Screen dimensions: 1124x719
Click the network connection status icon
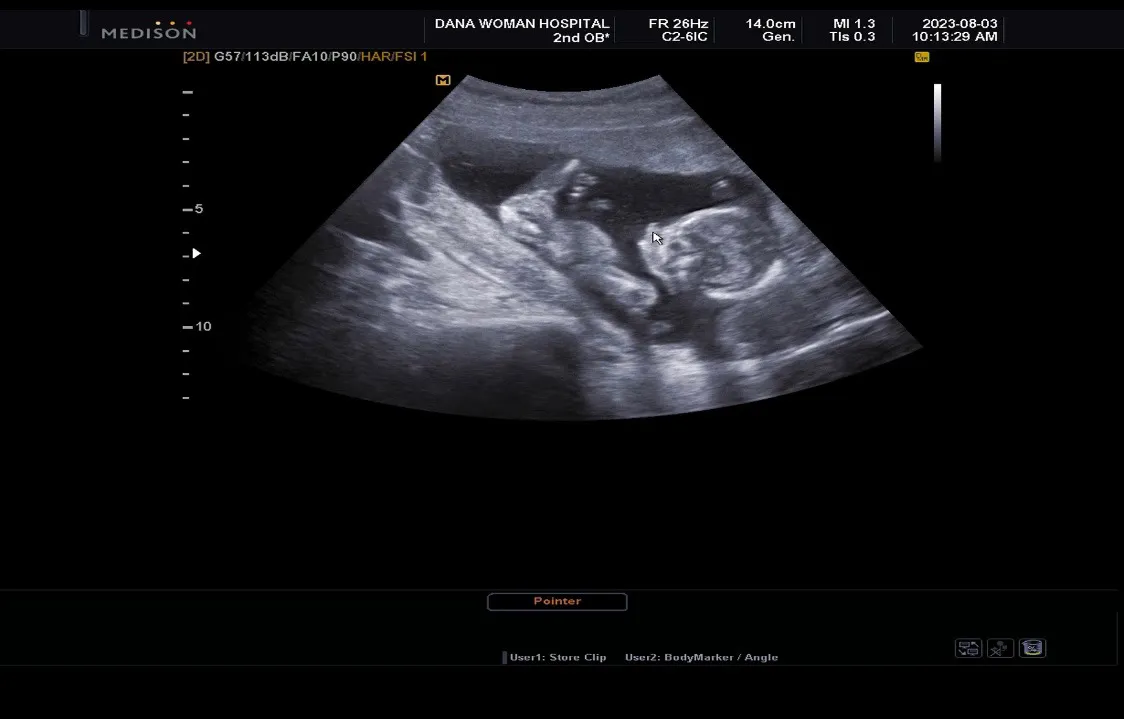tap(1000, 648)
